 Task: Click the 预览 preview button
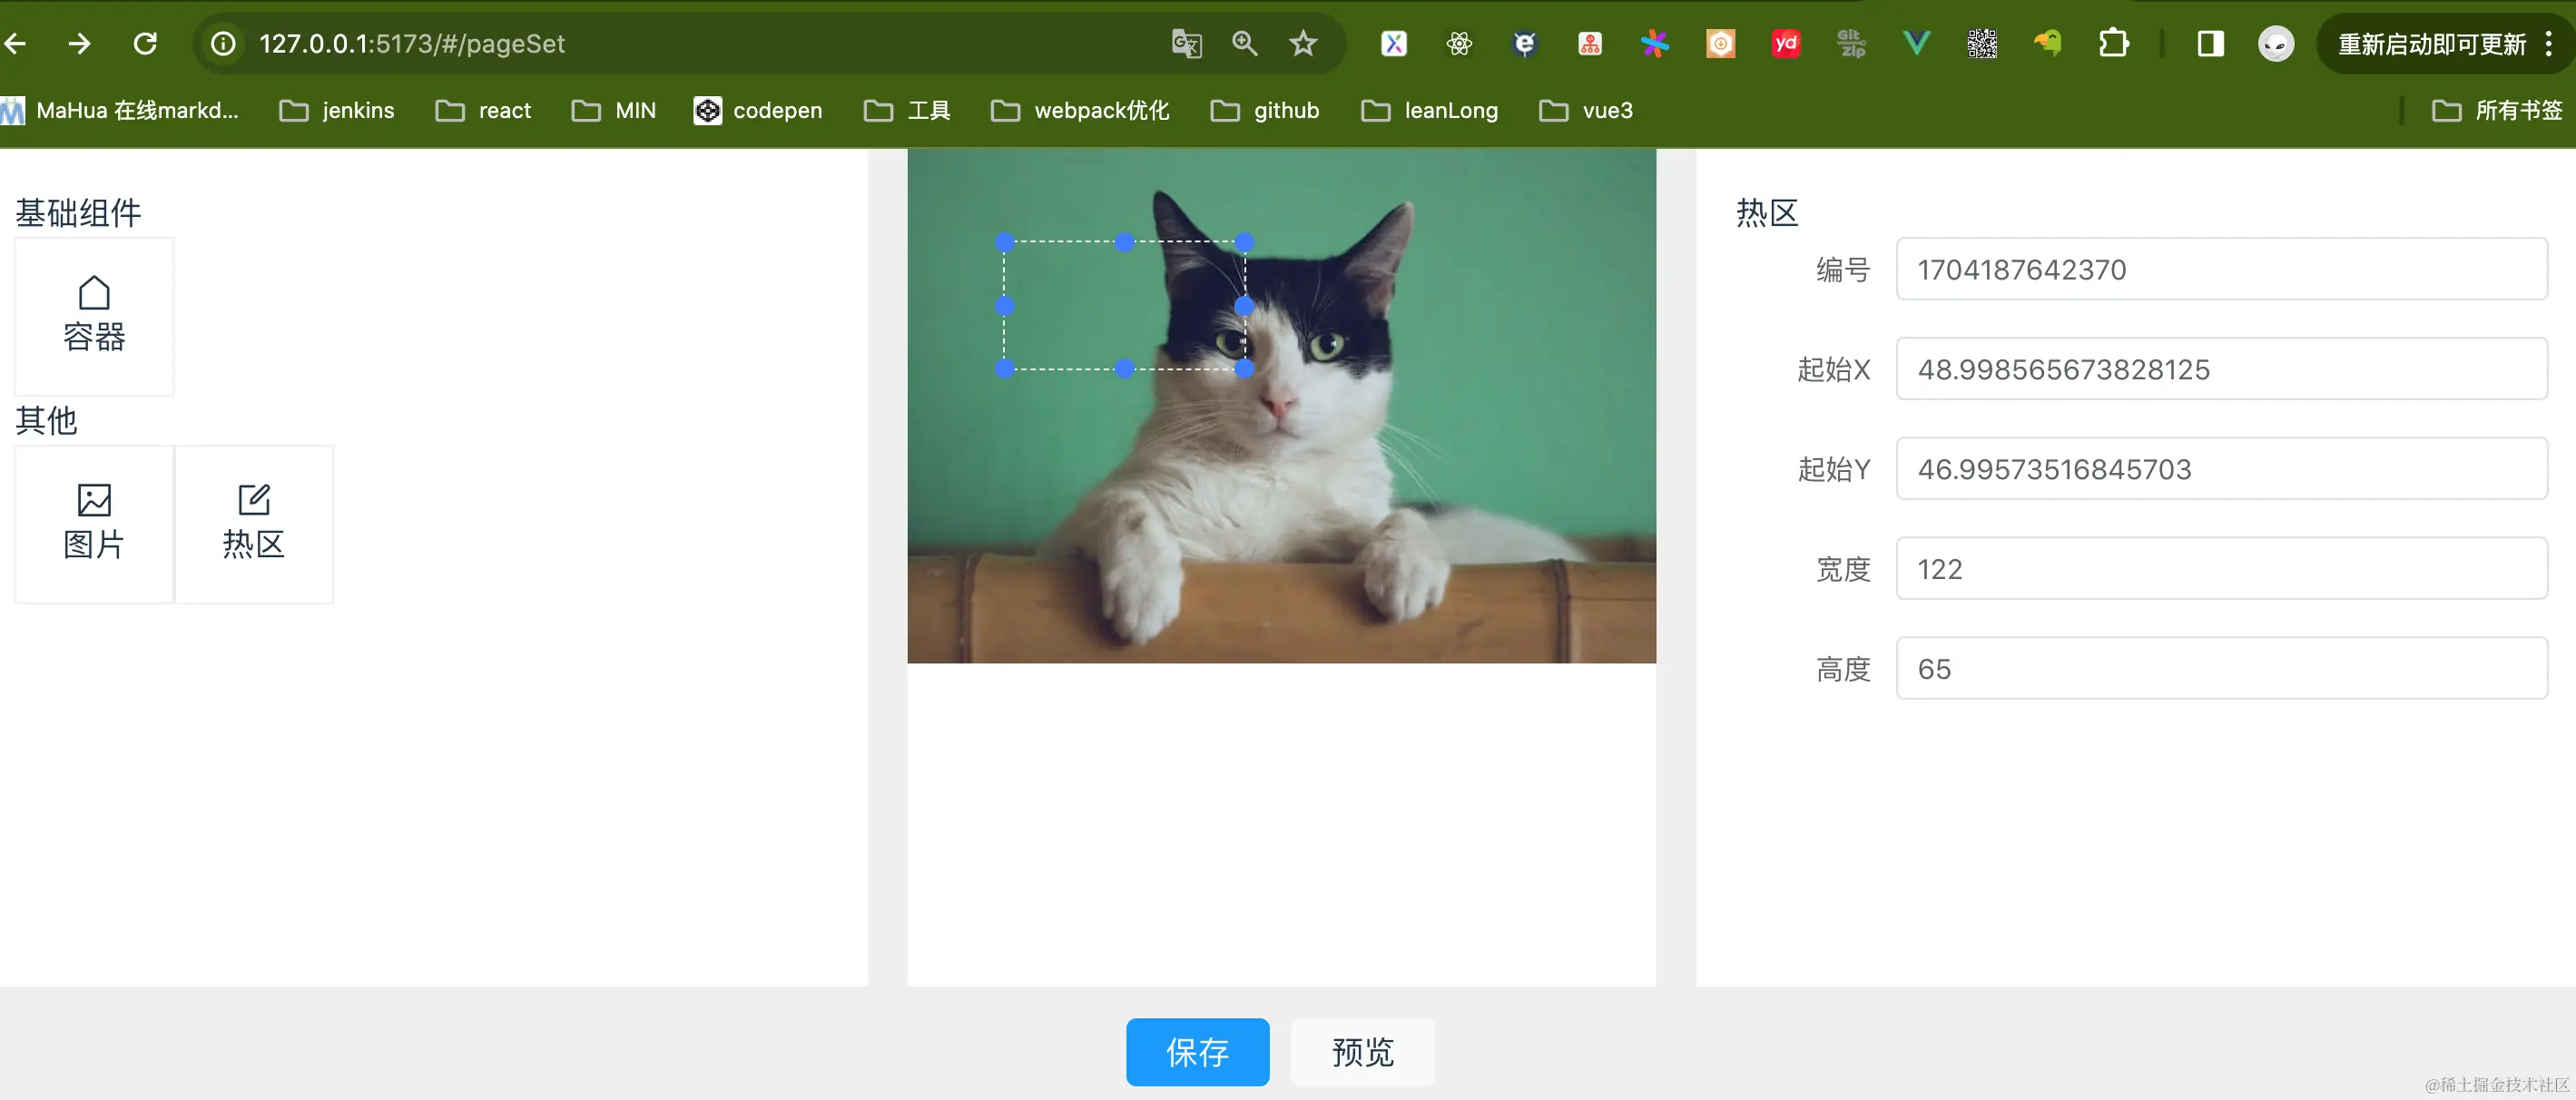1362,1051
